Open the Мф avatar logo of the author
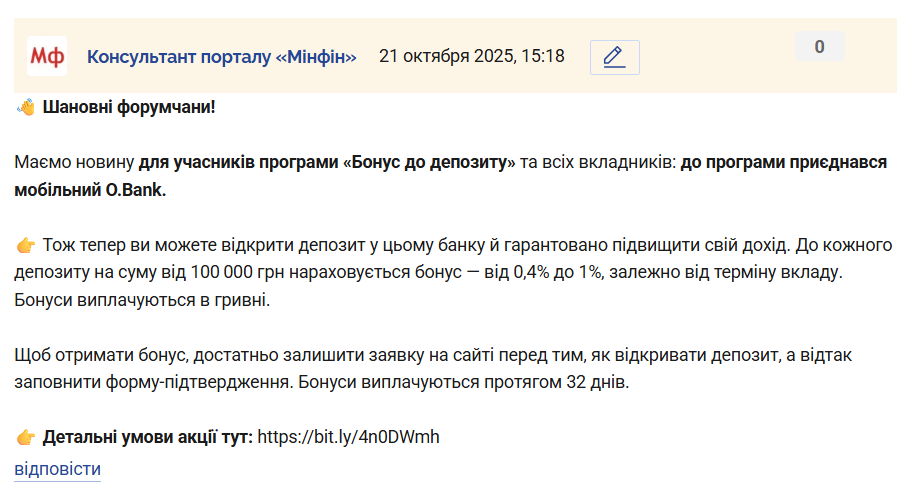Screen dimensions: 913x495 point(47,56)
